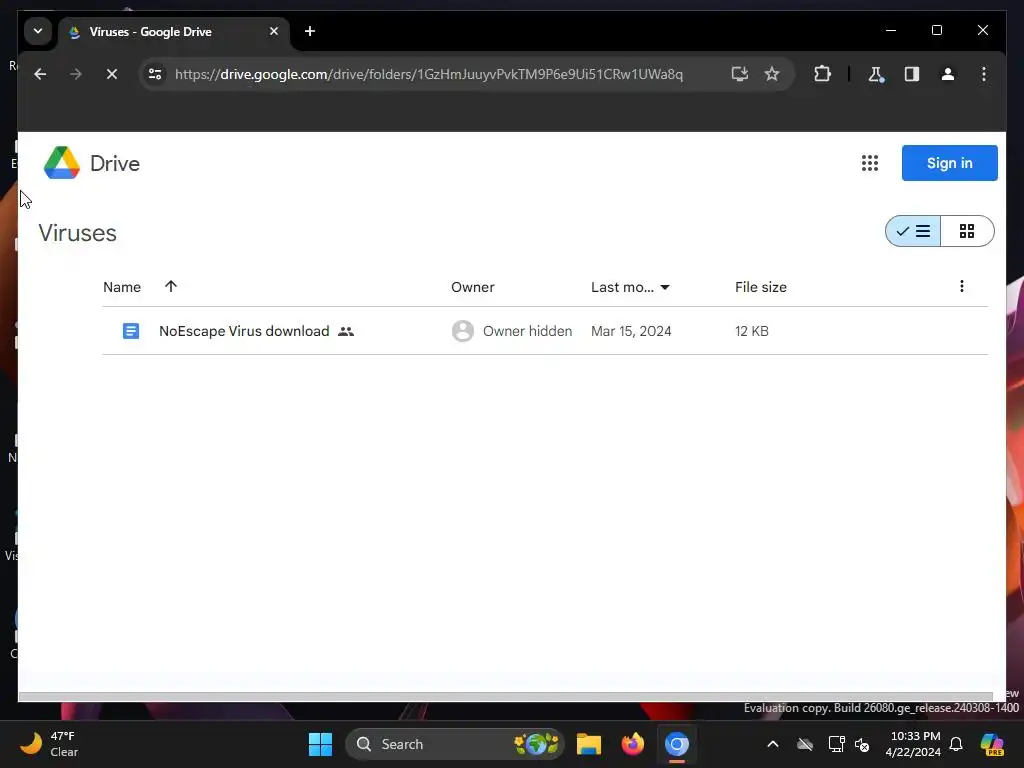This screenshot has width=1024, height=768.
Task: Go back to the previous page
Action: coord(40,74)
